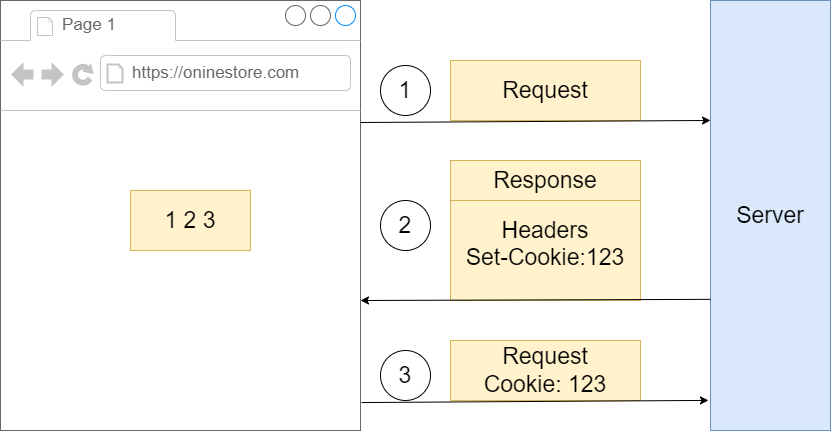The image size is (831, 431).
Task: Click the page icon inside the address bar
Action: click(x=115, y=73)
